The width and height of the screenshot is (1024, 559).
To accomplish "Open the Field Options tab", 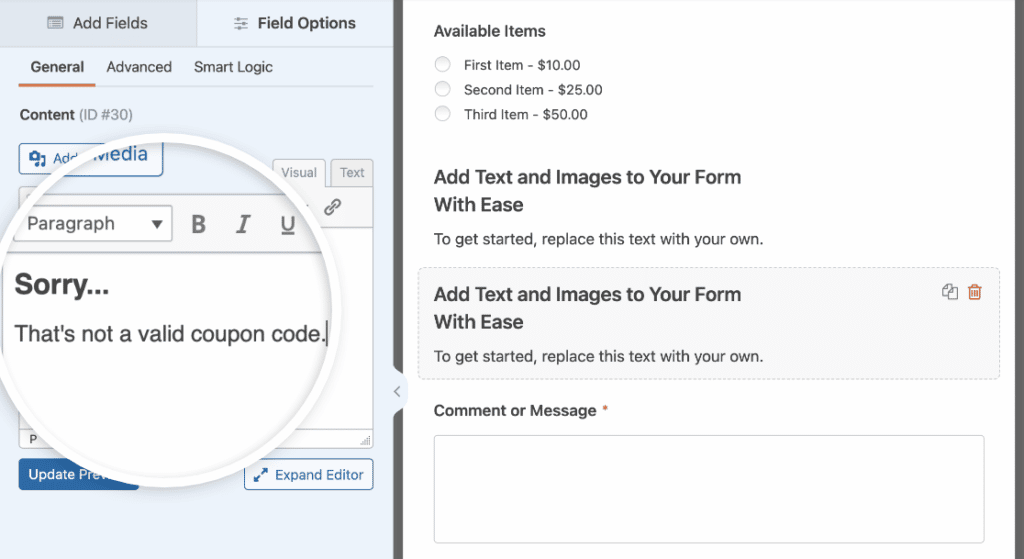I will click(295, 23).
